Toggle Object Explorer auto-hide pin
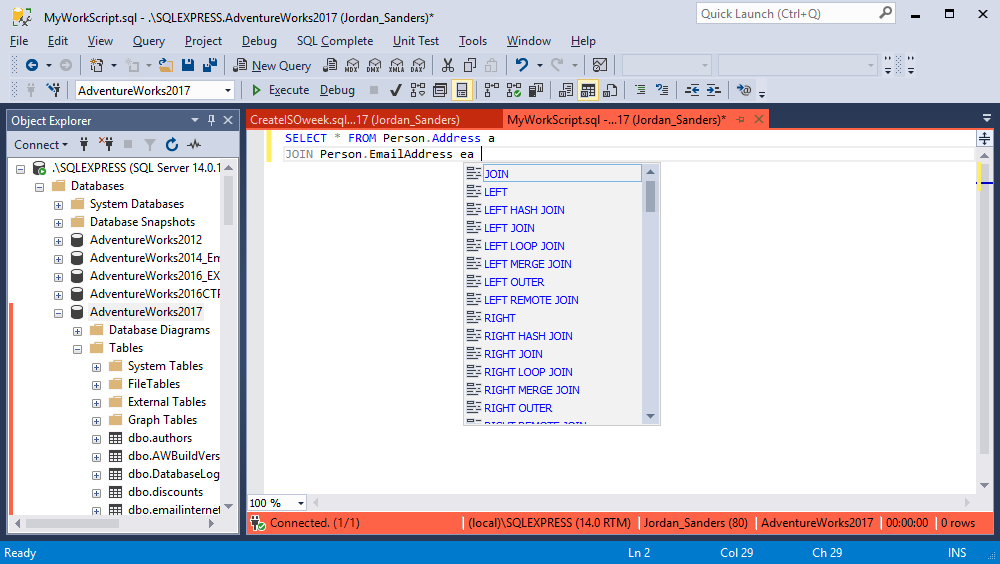The image size is (1000, 564). point(212,120)
